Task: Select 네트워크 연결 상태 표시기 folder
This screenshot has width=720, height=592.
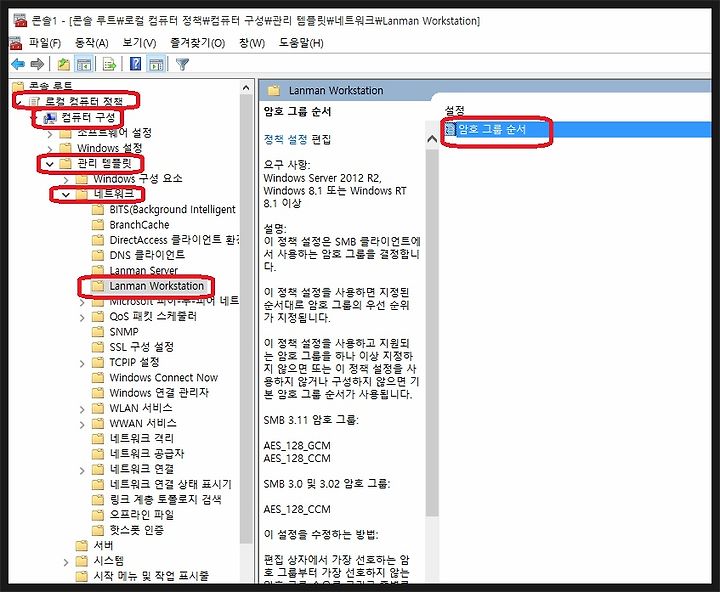Action: click(x=170, y=484)
